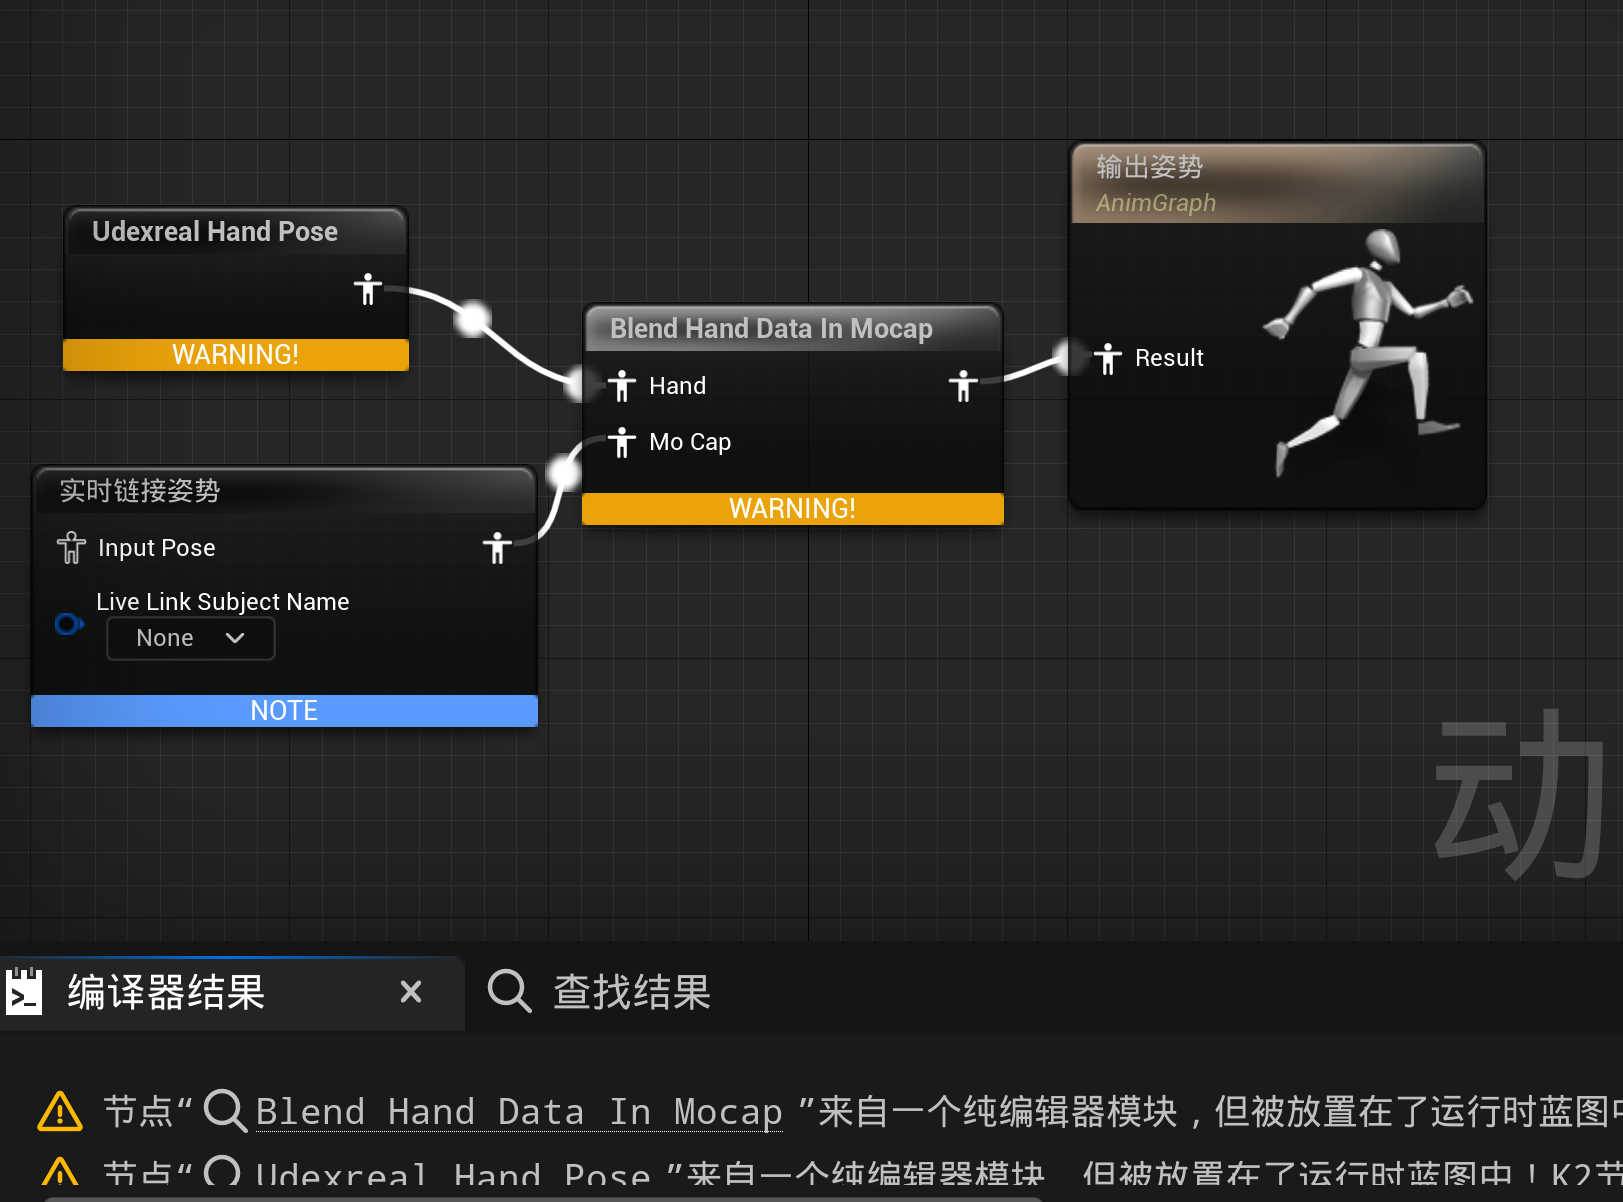The image size is (1623, 1202).
Task: Click the search icon beside 查找结果
Action: tap(509, 992)
